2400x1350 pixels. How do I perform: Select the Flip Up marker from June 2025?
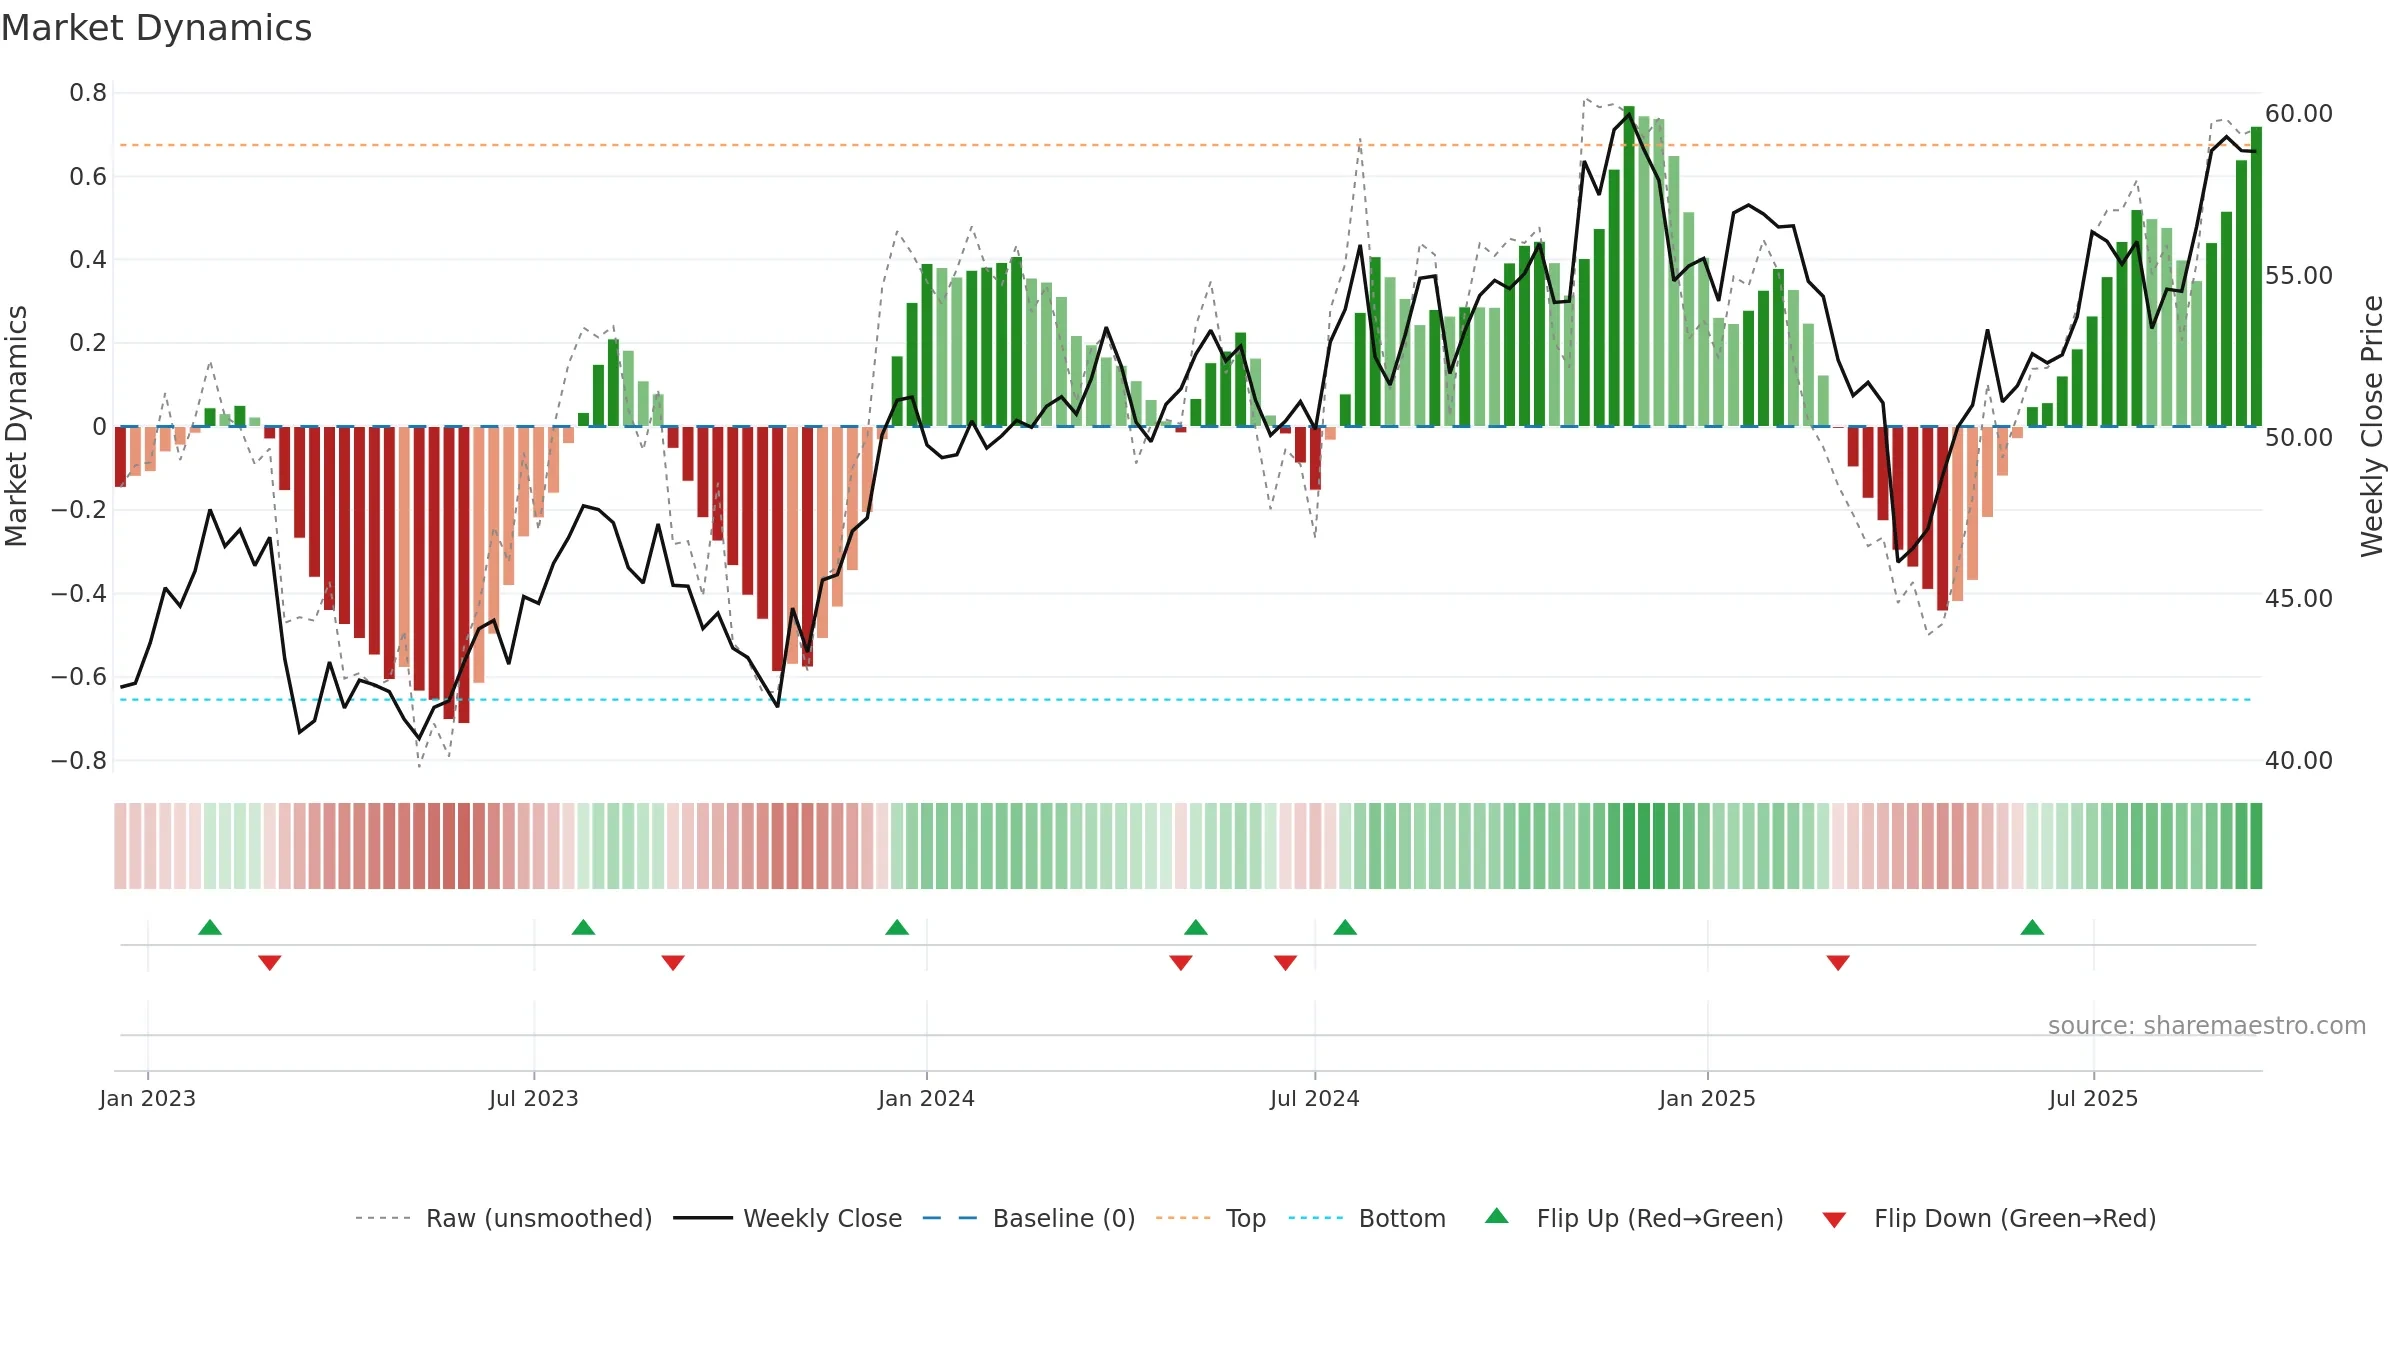pyautogui.click(x=2032, y=927)
